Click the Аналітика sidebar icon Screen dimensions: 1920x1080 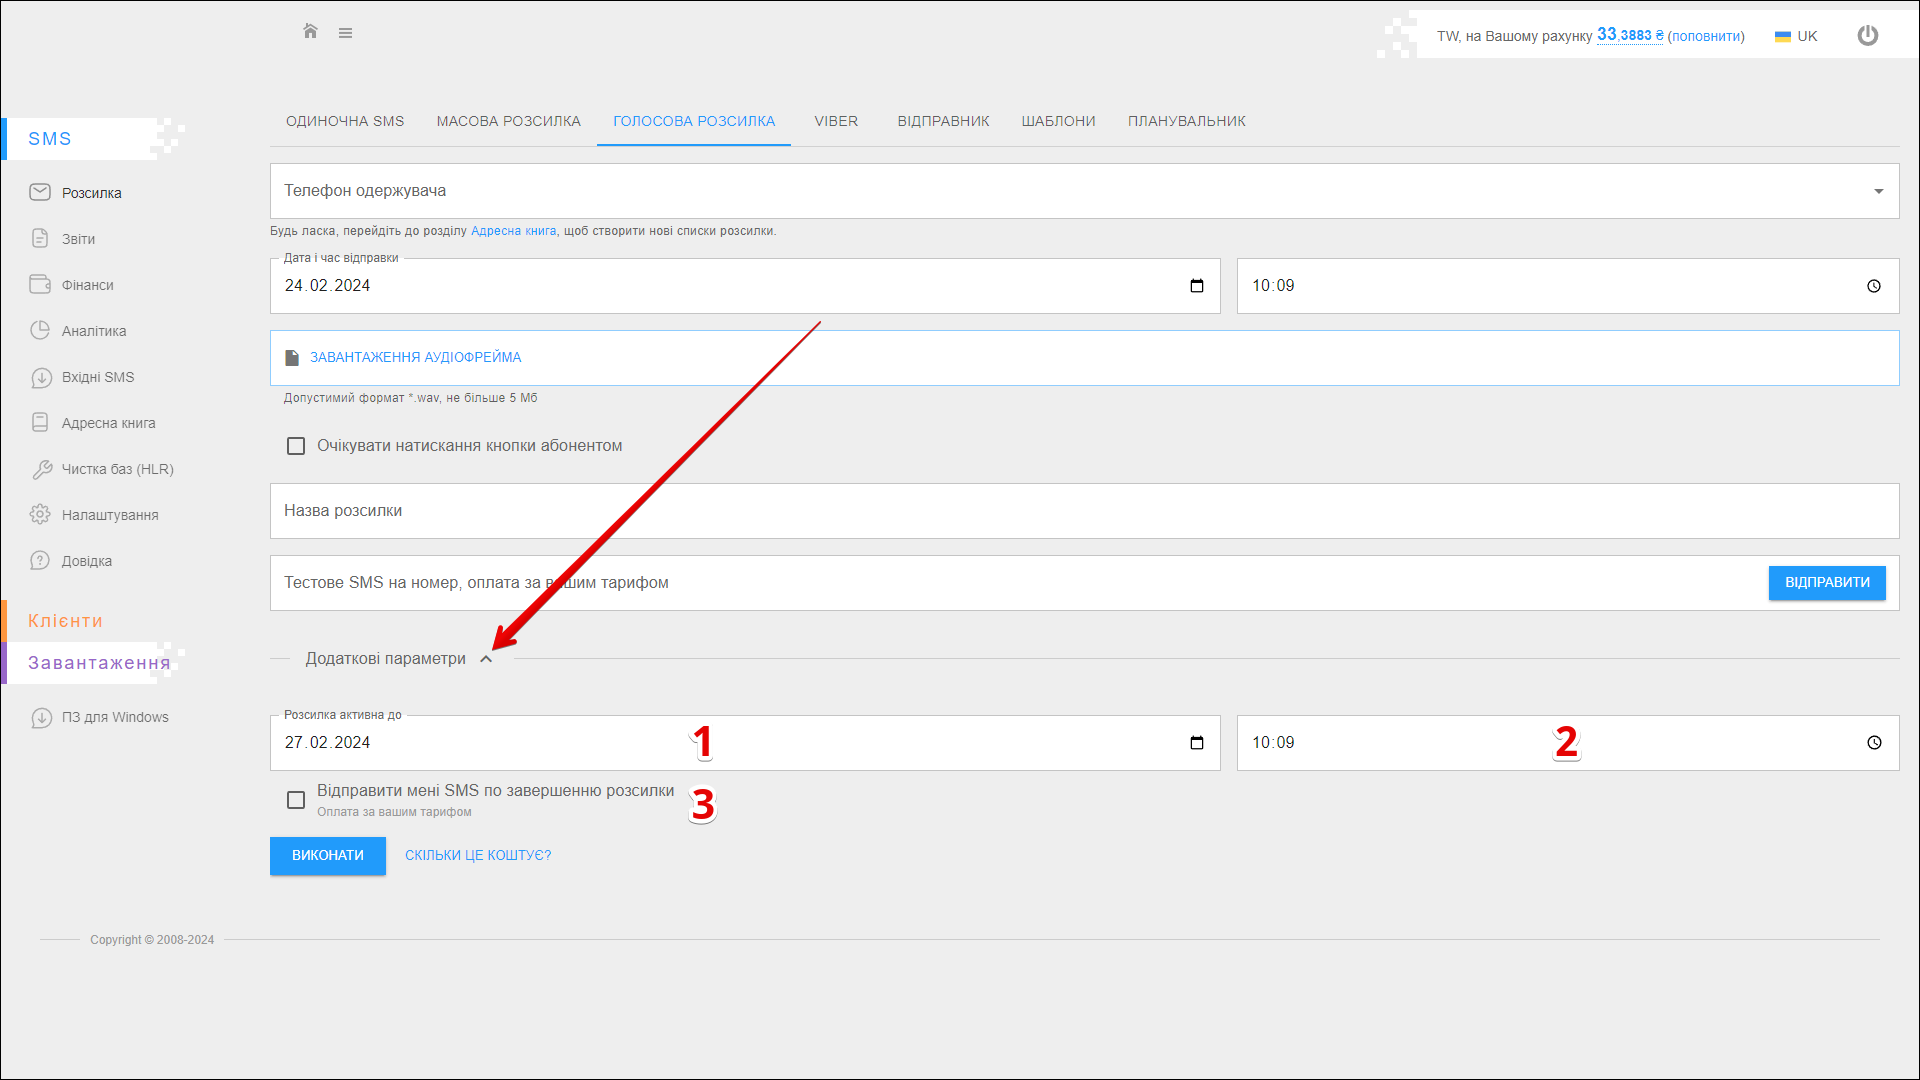(x=40, y=331)
